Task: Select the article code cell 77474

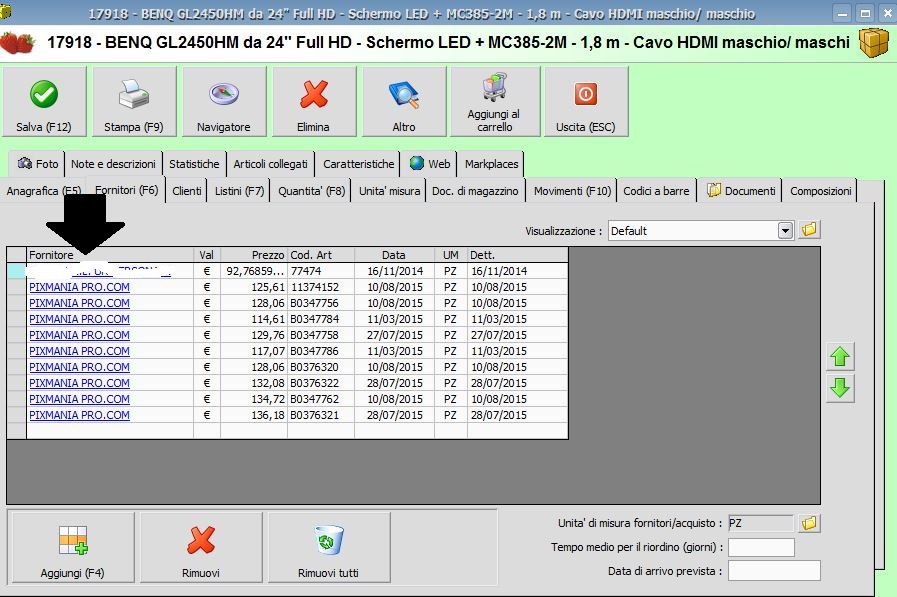Action: click(x=321, y=271)
